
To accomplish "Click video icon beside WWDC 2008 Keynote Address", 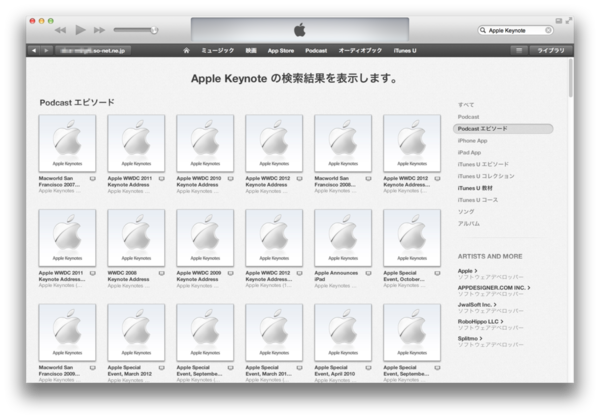I will (161, 273).
